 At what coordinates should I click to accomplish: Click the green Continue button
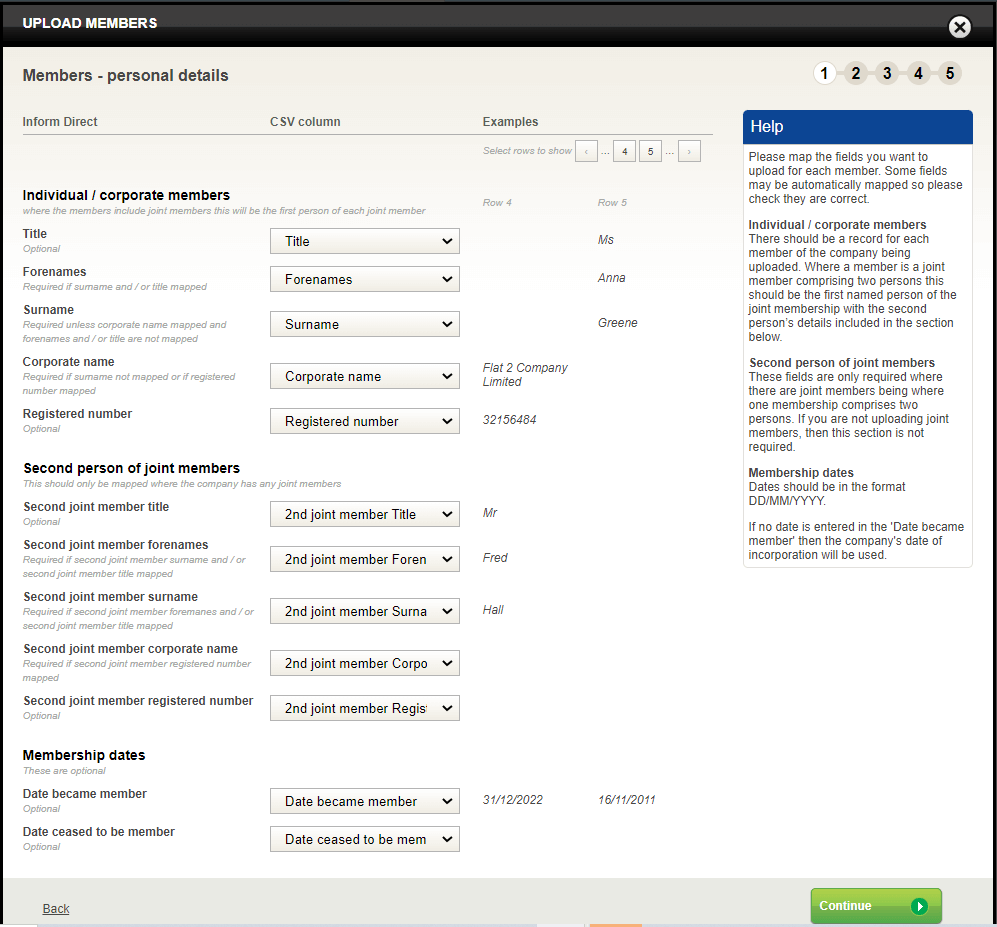875,906
